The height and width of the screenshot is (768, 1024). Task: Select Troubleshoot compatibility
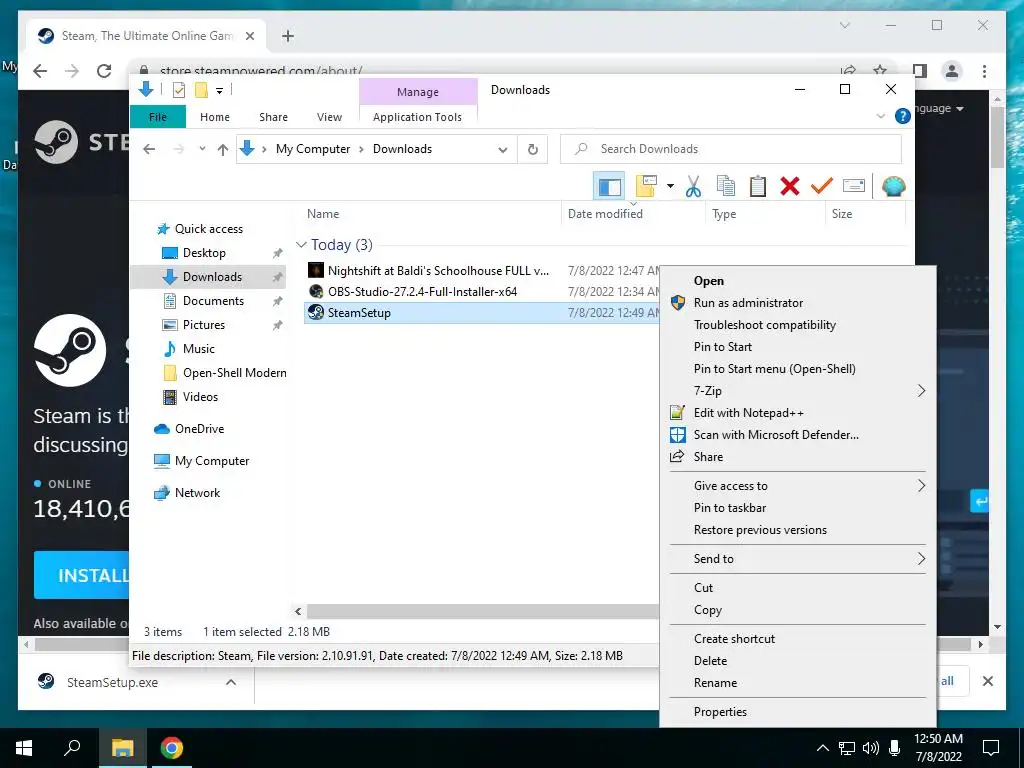pyautogui.click(x=798, y=325)
